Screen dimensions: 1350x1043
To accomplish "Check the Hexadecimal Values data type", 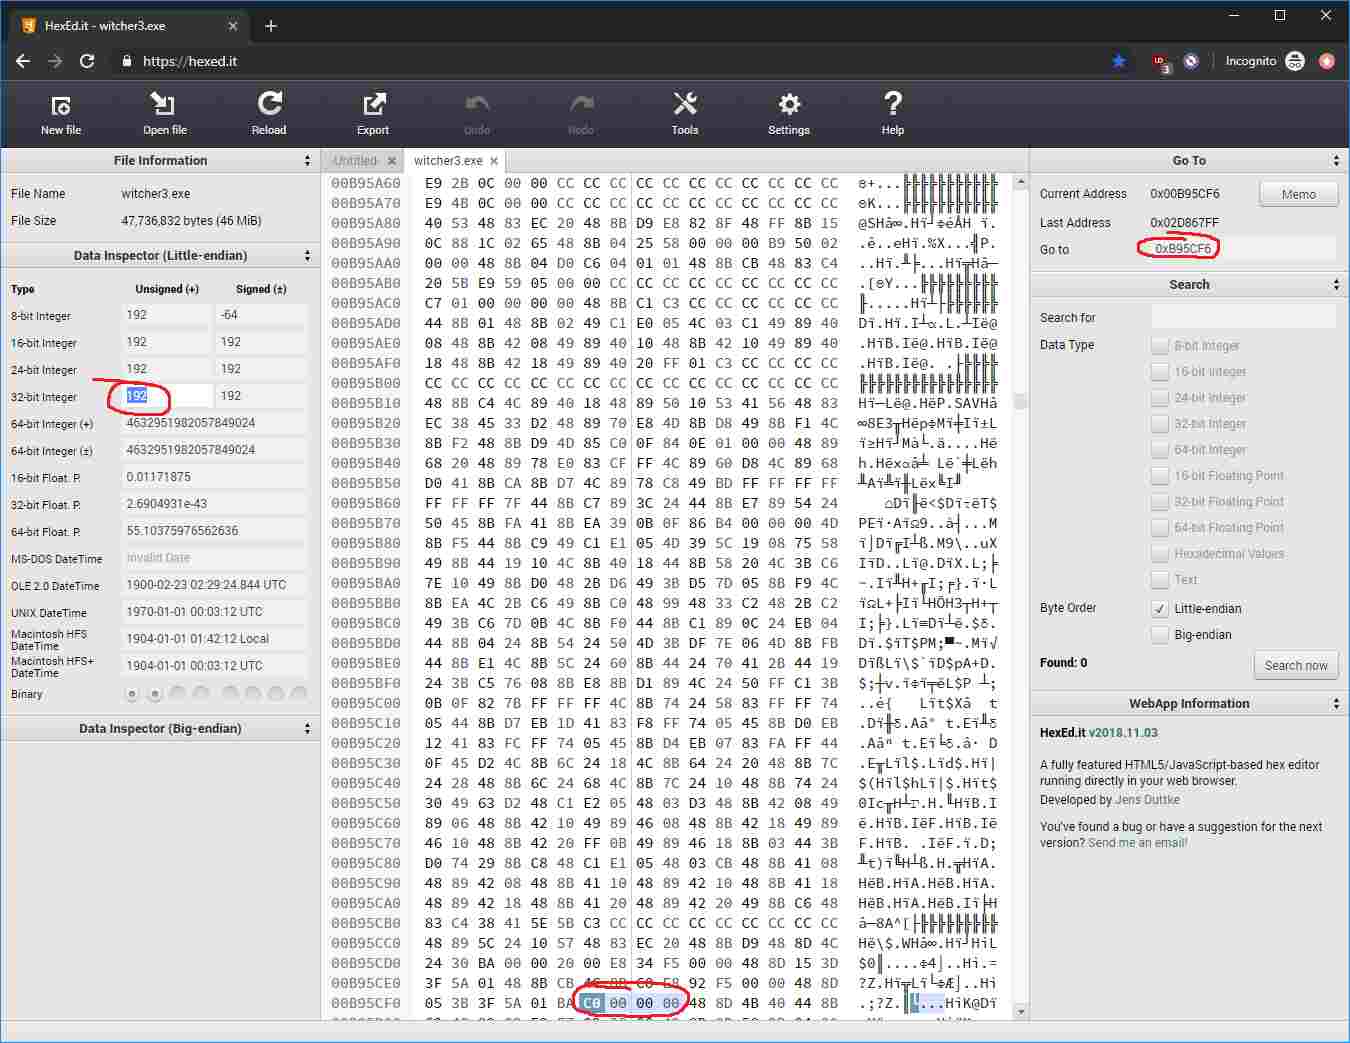I will [x=1160, y=553].
